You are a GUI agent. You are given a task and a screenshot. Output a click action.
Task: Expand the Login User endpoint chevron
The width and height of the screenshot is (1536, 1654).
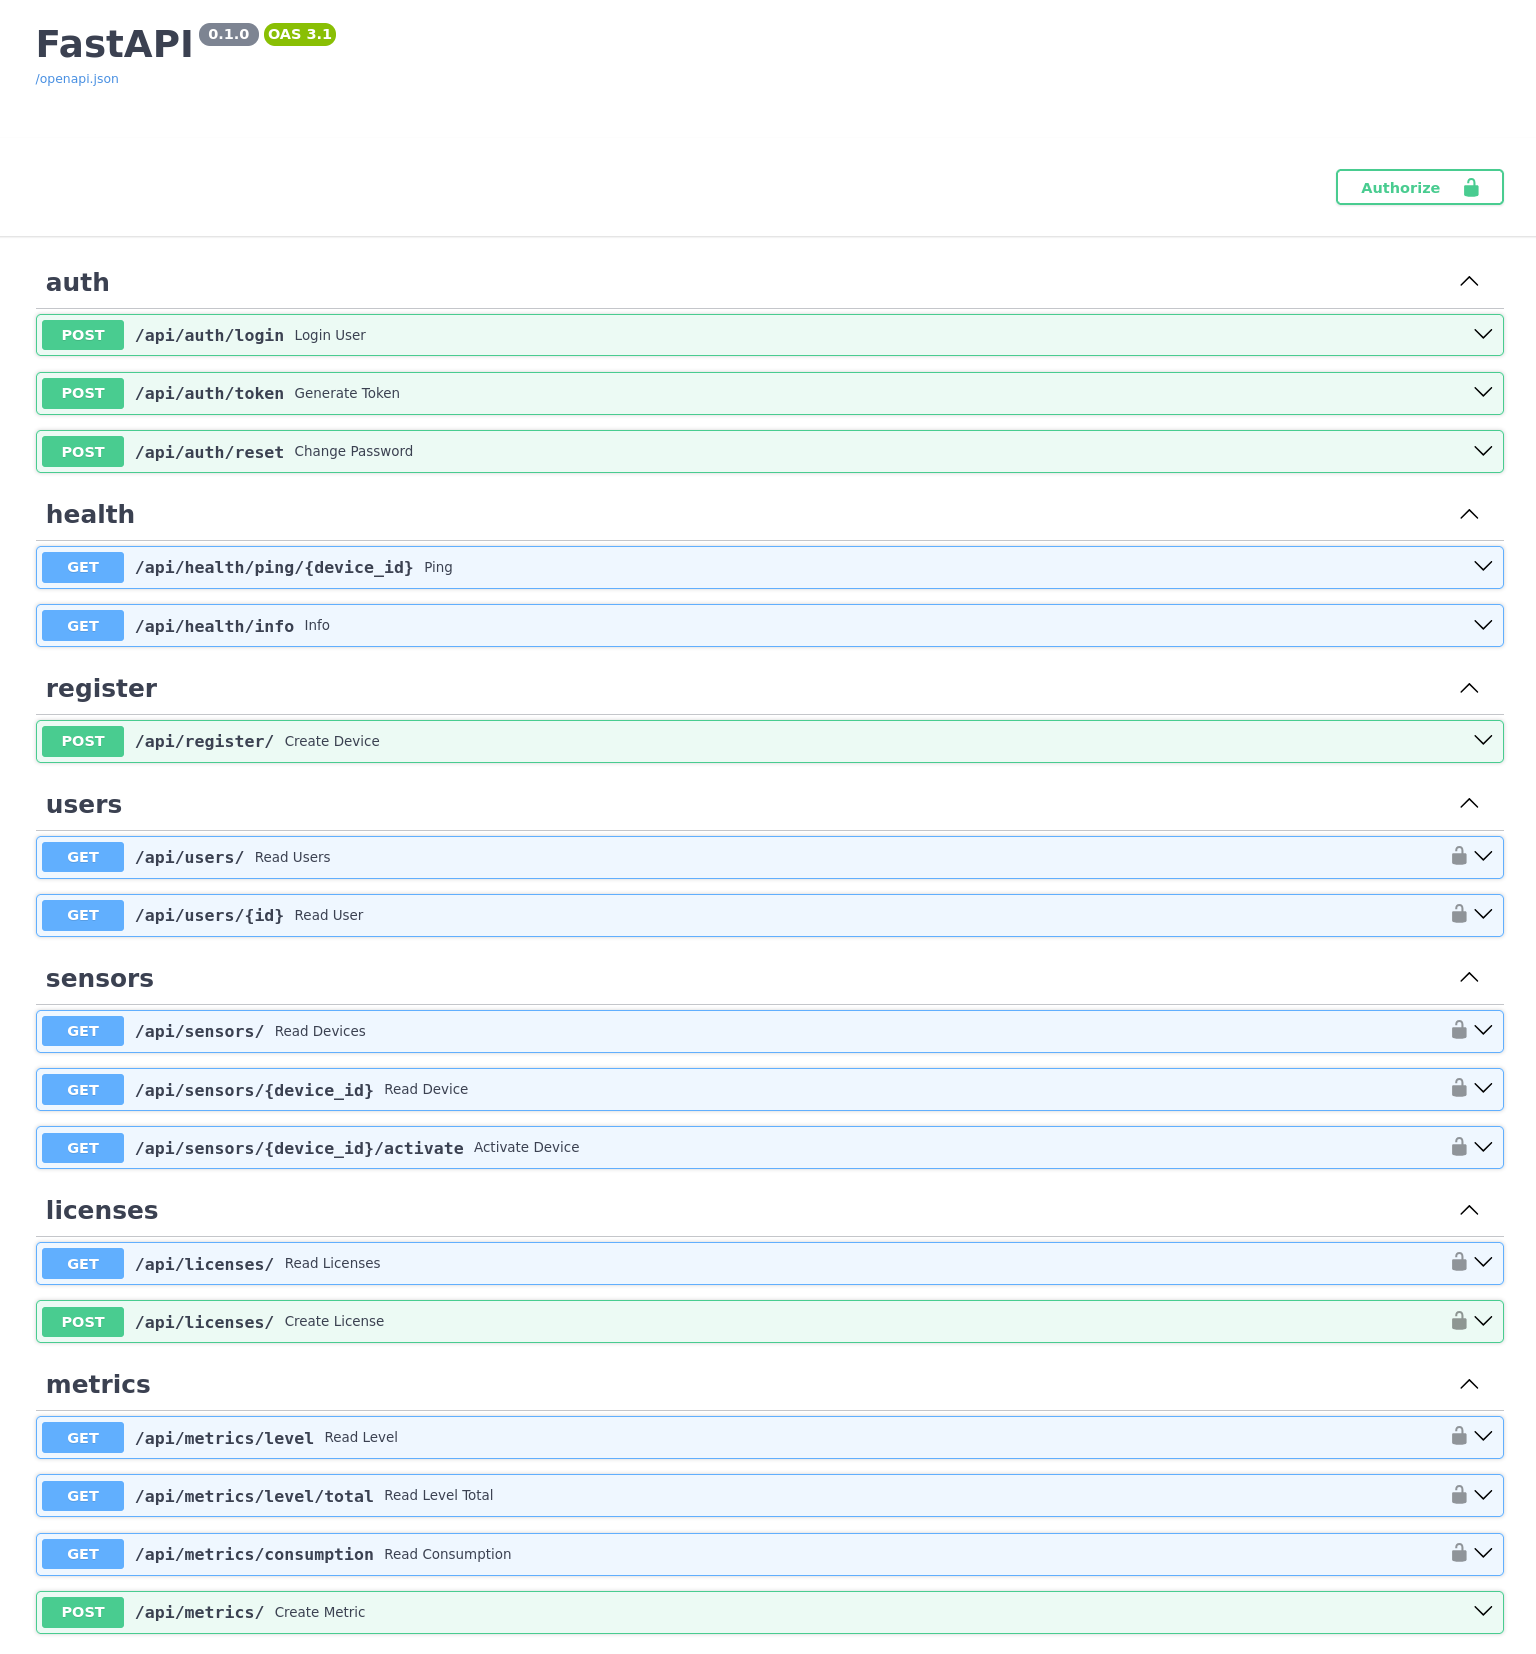[x=1483, y=334]
